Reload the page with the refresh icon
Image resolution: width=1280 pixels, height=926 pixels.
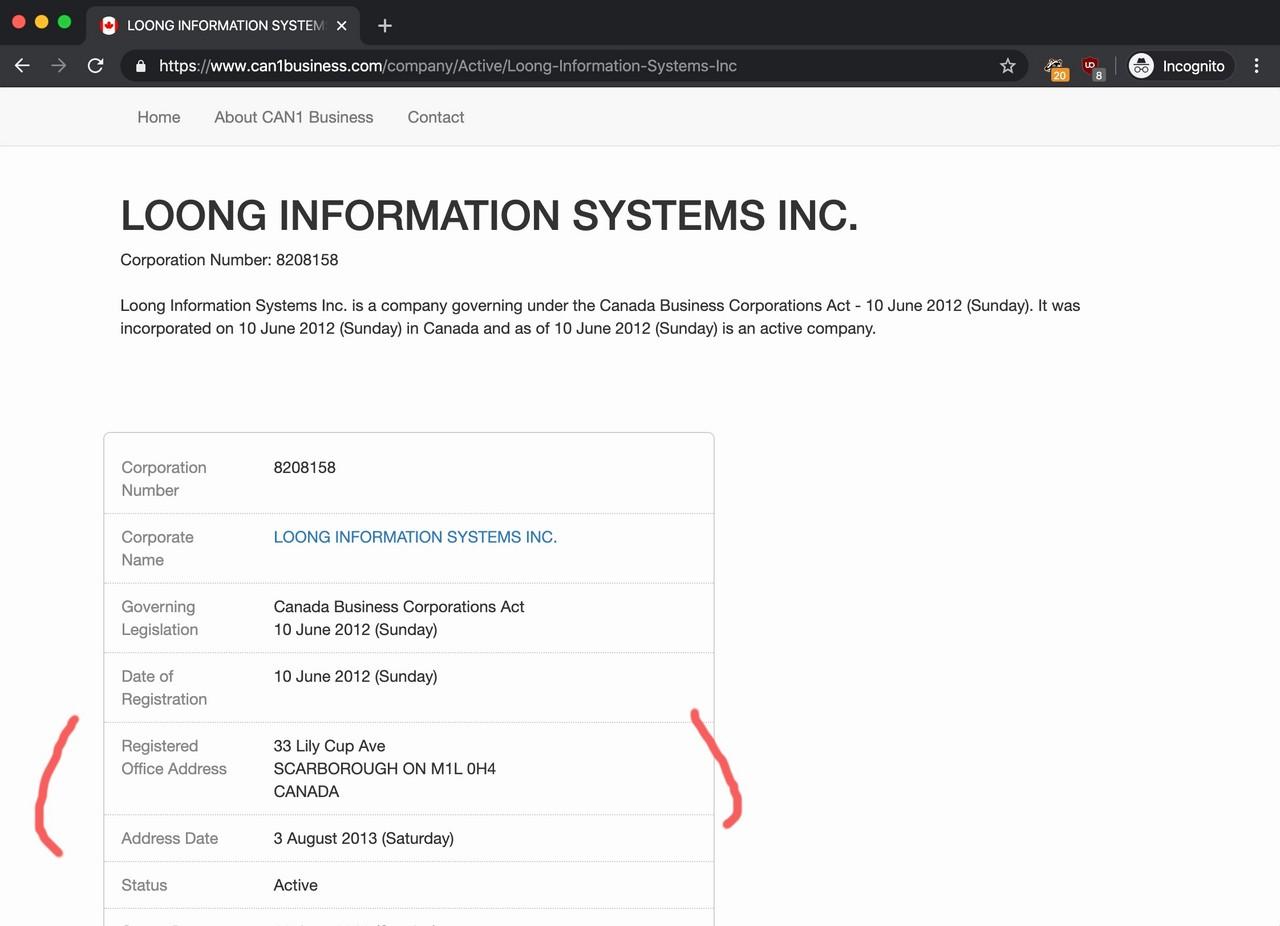tap(95, 66)
